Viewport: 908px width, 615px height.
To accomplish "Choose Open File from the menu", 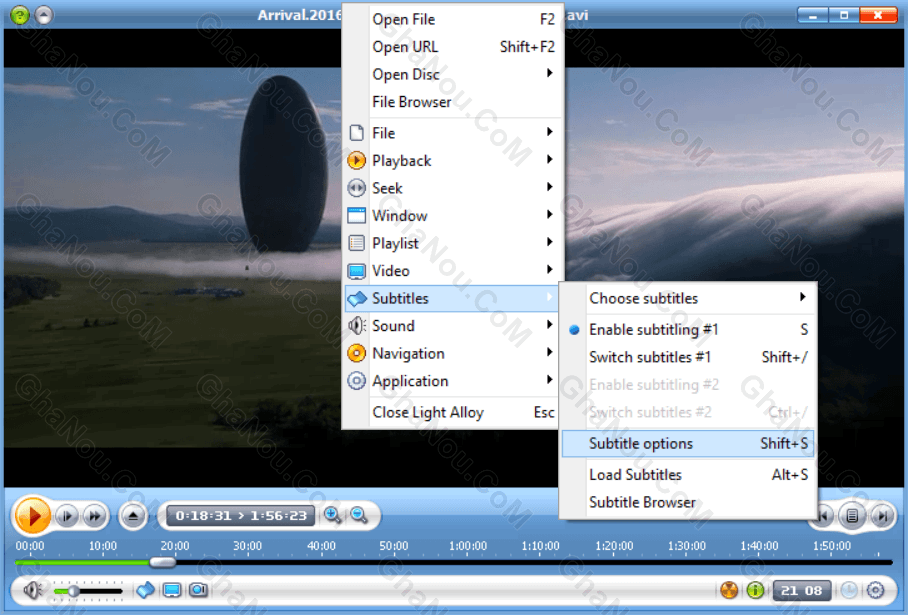I will click(x=452, y=19).
